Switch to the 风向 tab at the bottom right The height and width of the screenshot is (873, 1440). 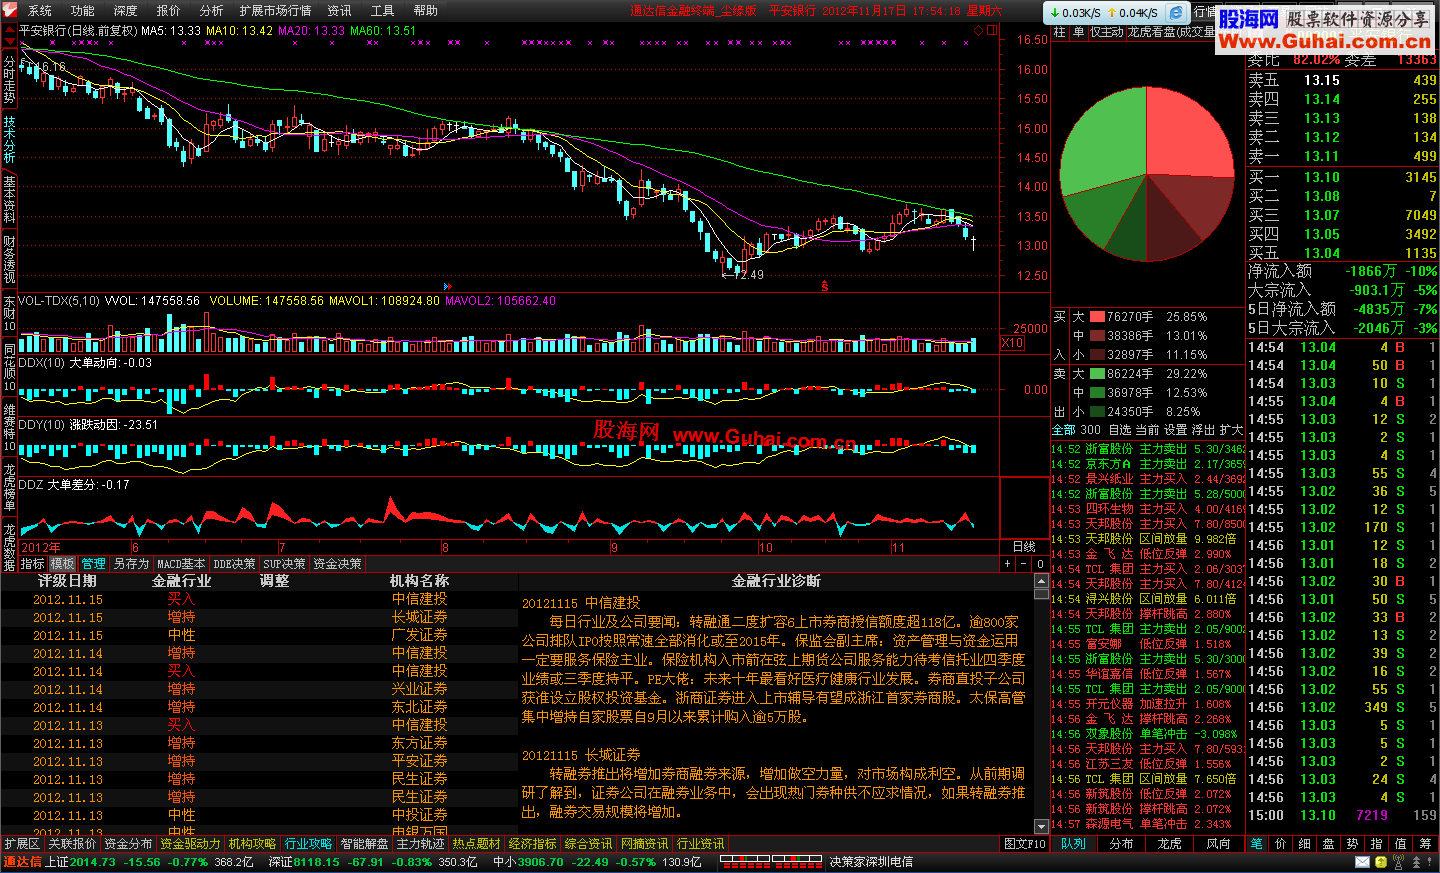(1218, 844)
